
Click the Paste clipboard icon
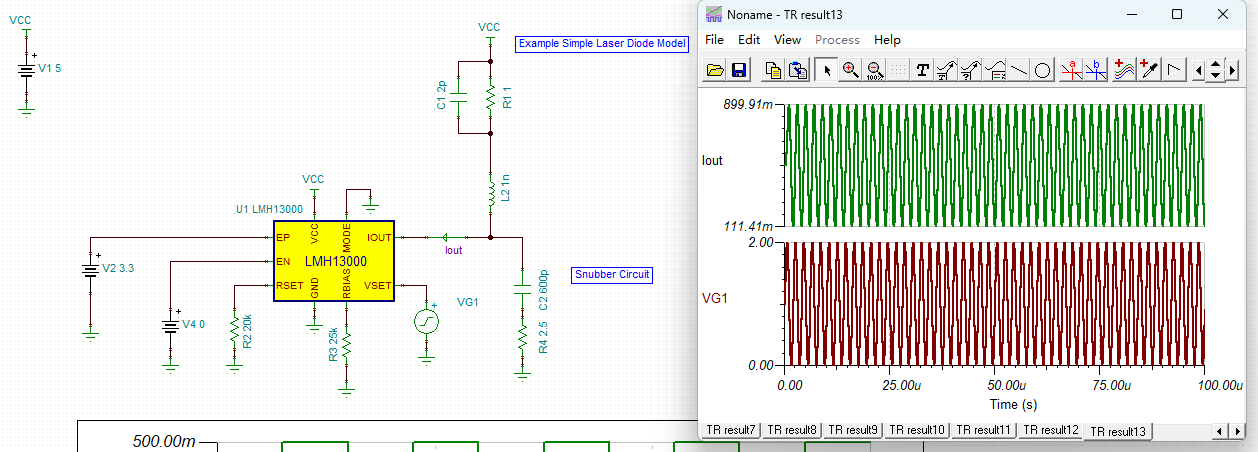click(797, 70)
